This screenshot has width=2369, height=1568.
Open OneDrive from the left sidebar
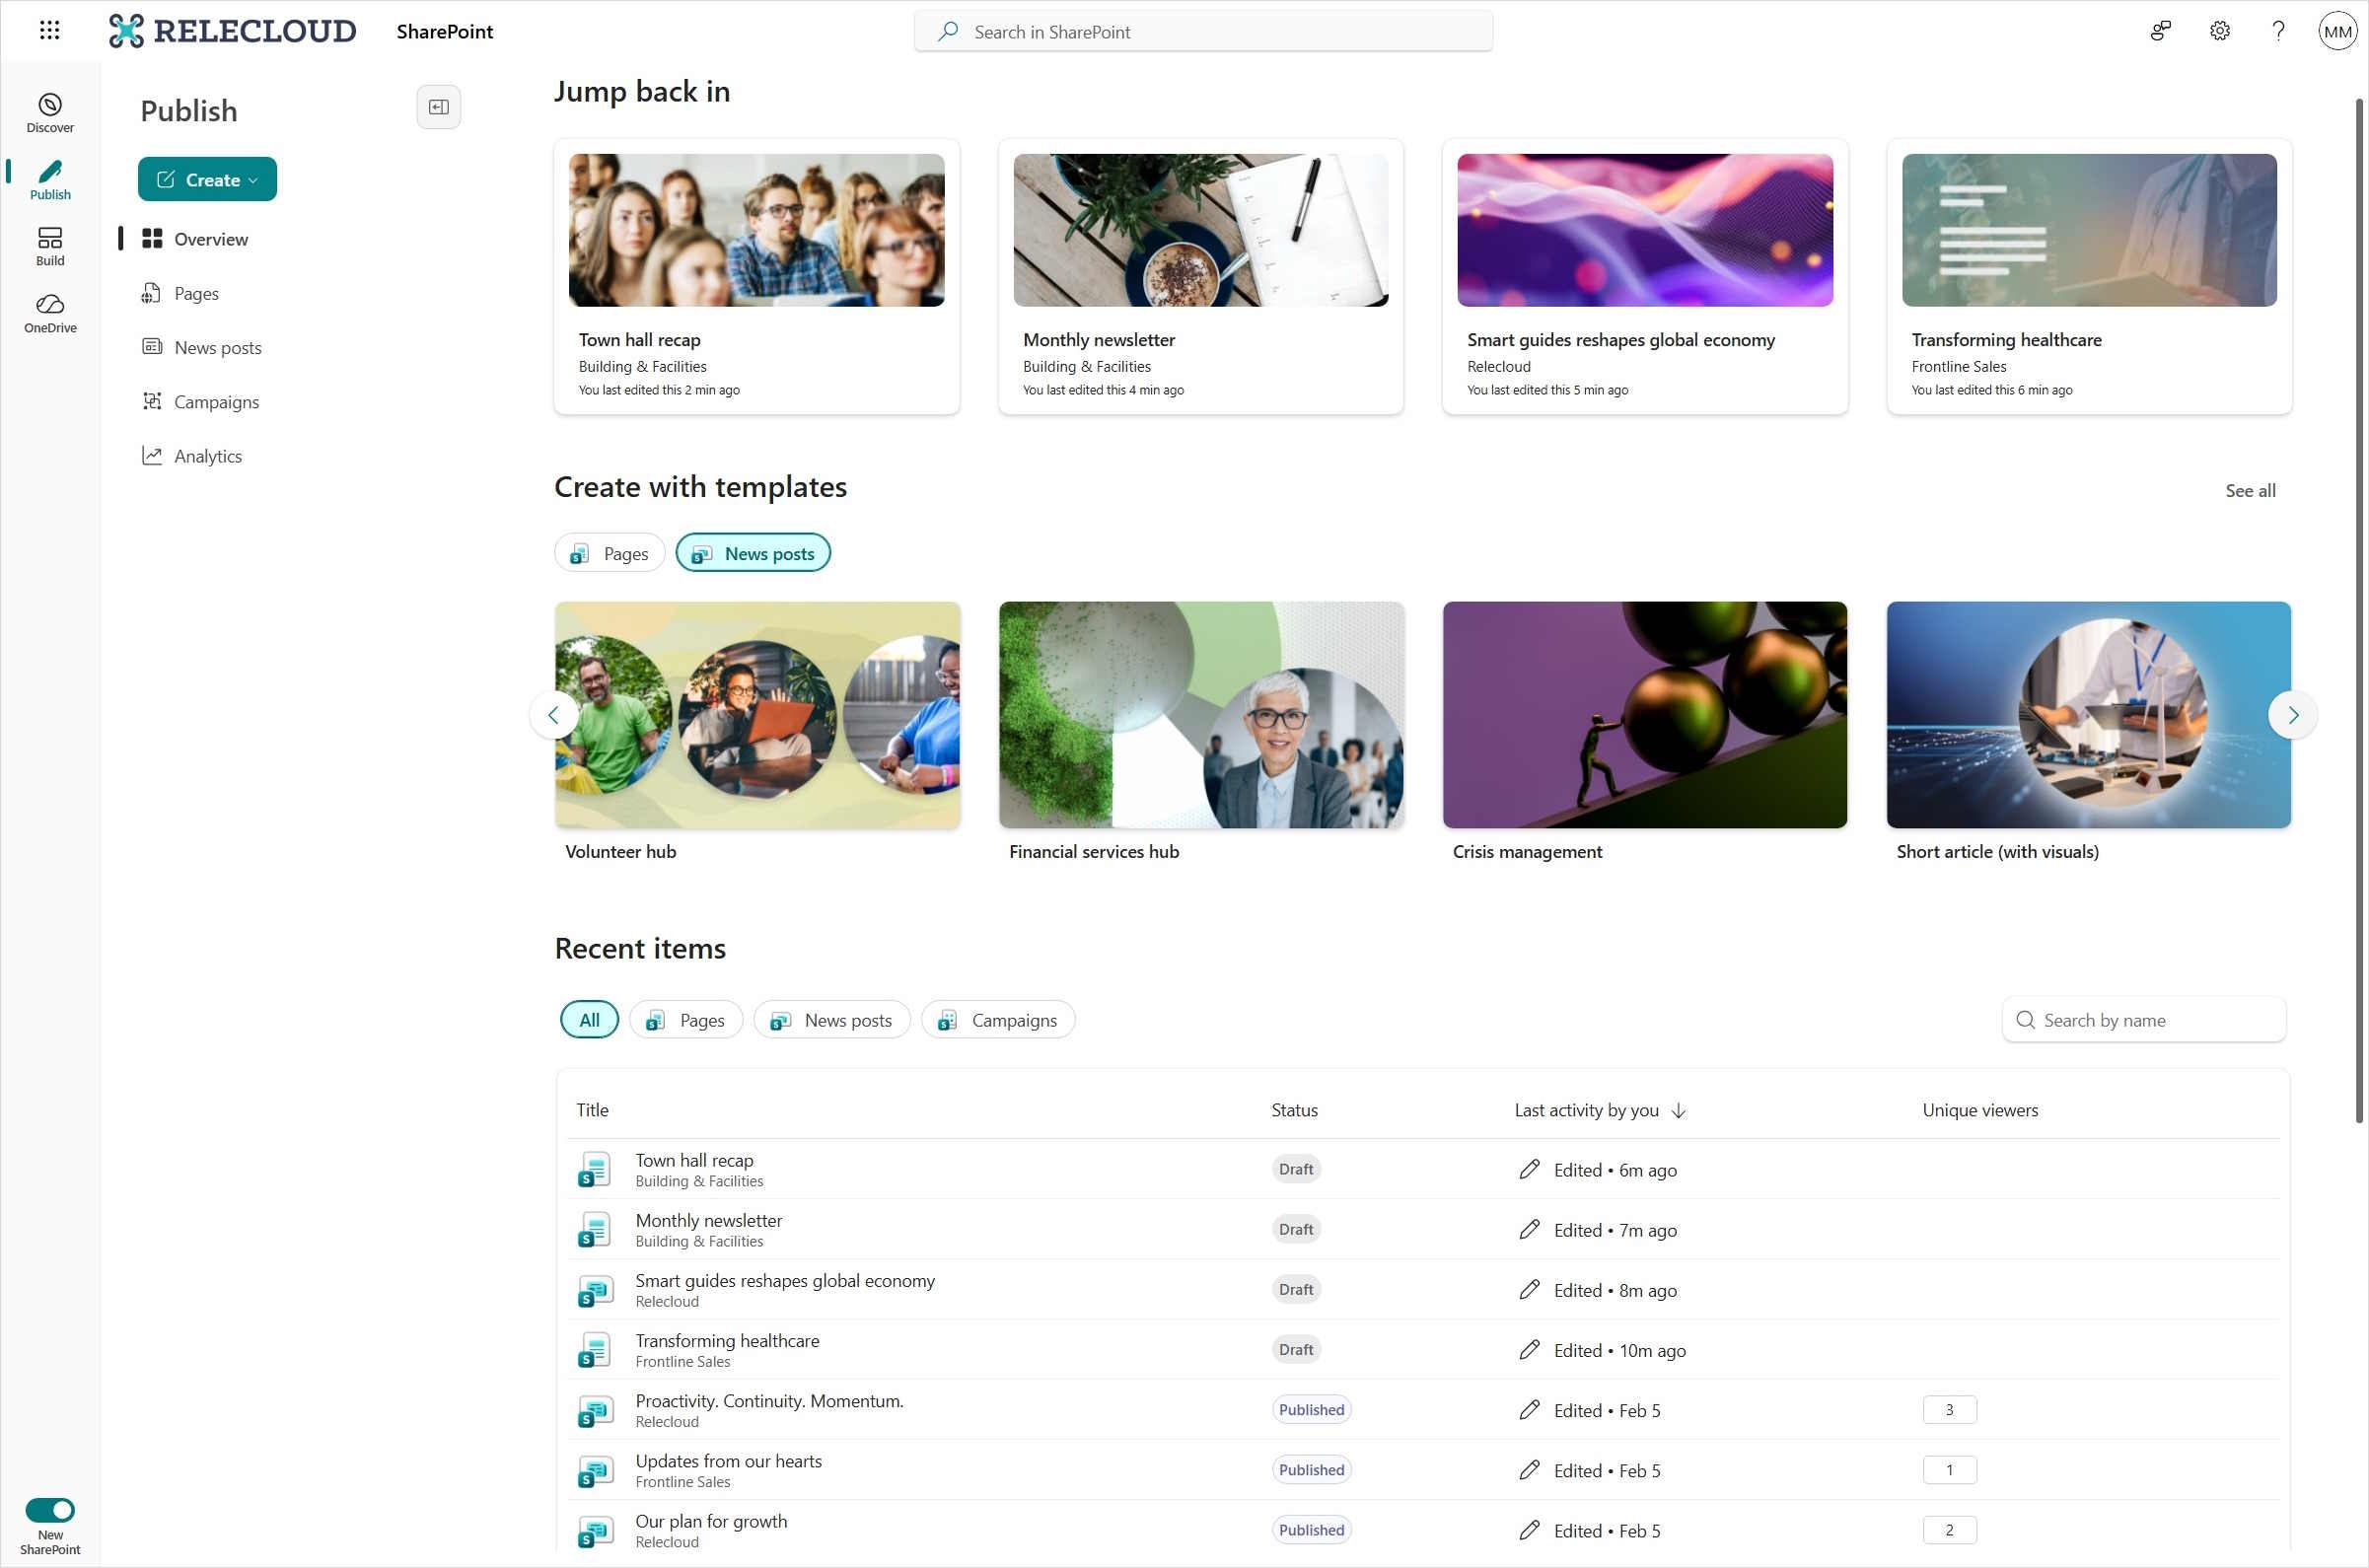pyautogui.click(x=50, y=312)
